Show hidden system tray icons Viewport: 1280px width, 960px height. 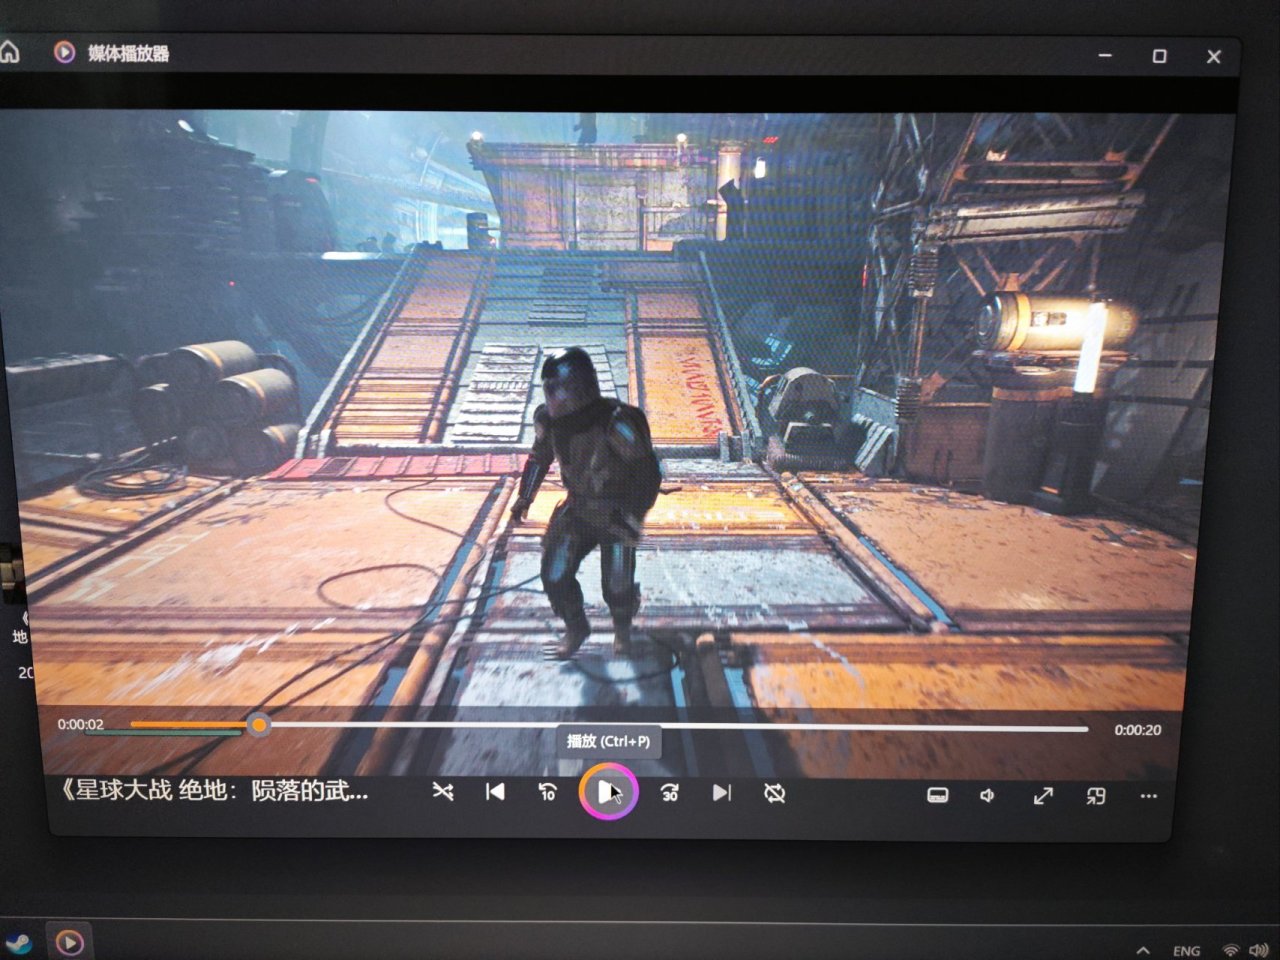point(1143,949)
